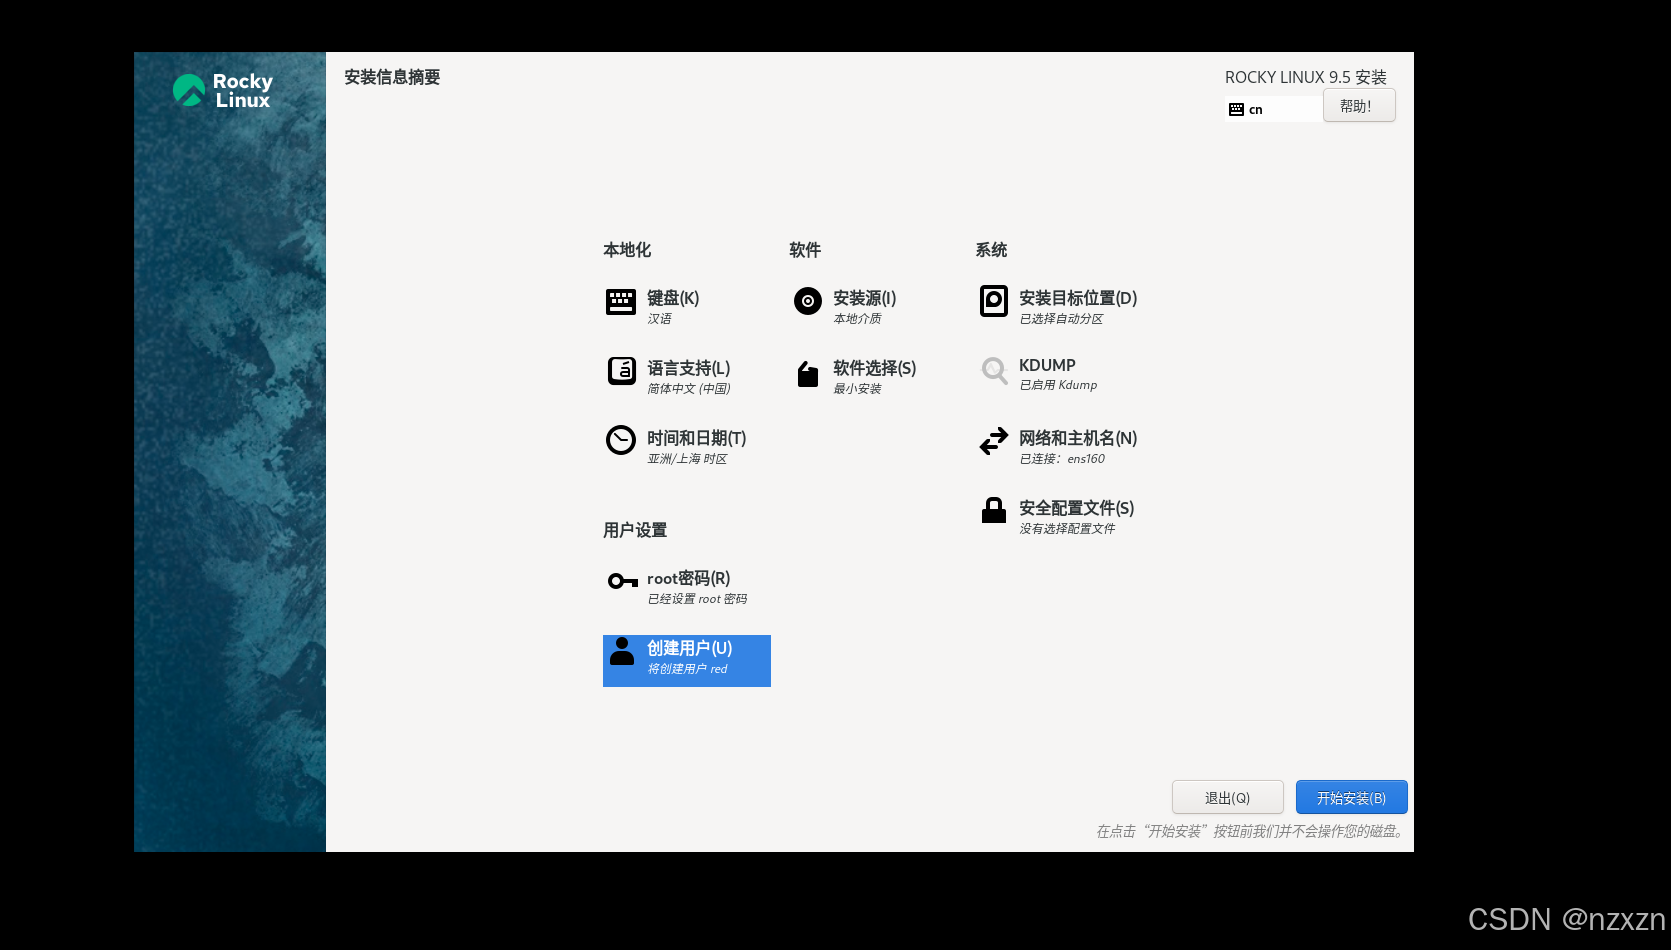Open 时间和日期(T) settings
The image size is (1671, 950).
pos(696,438)
